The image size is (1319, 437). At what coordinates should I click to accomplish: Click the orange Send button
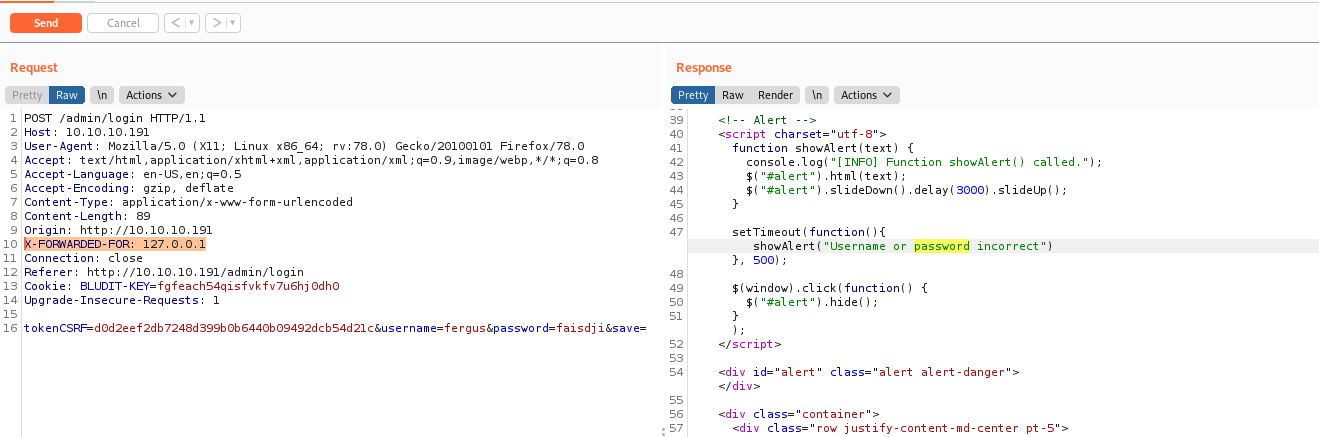click(x=46, y=22)
